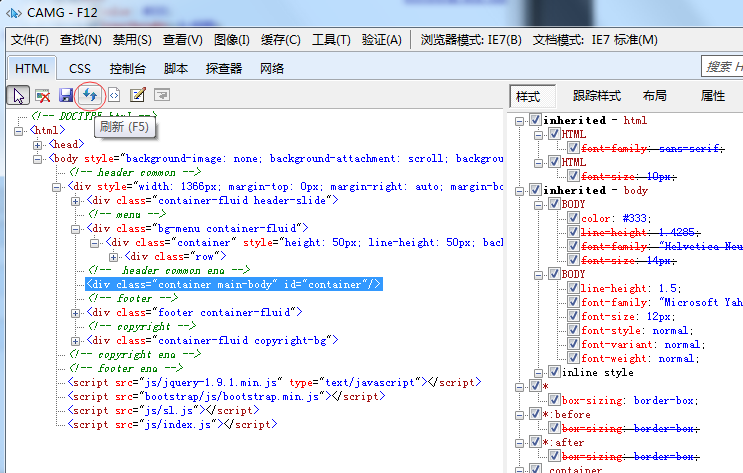Collapse the inherited - body style group
Viewport: 743px width, 473px height.
(x=519, y=191)
